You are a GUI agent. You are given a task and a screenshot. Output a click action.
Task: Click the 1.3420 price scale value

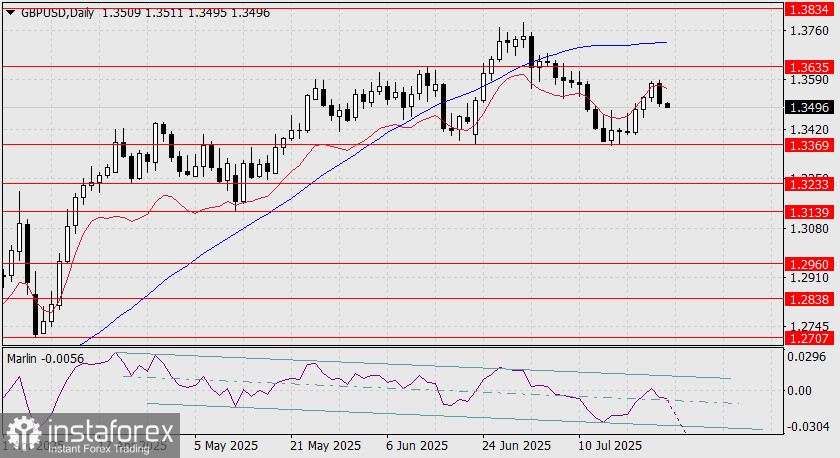pyautogui.click(x=809, y=130)
